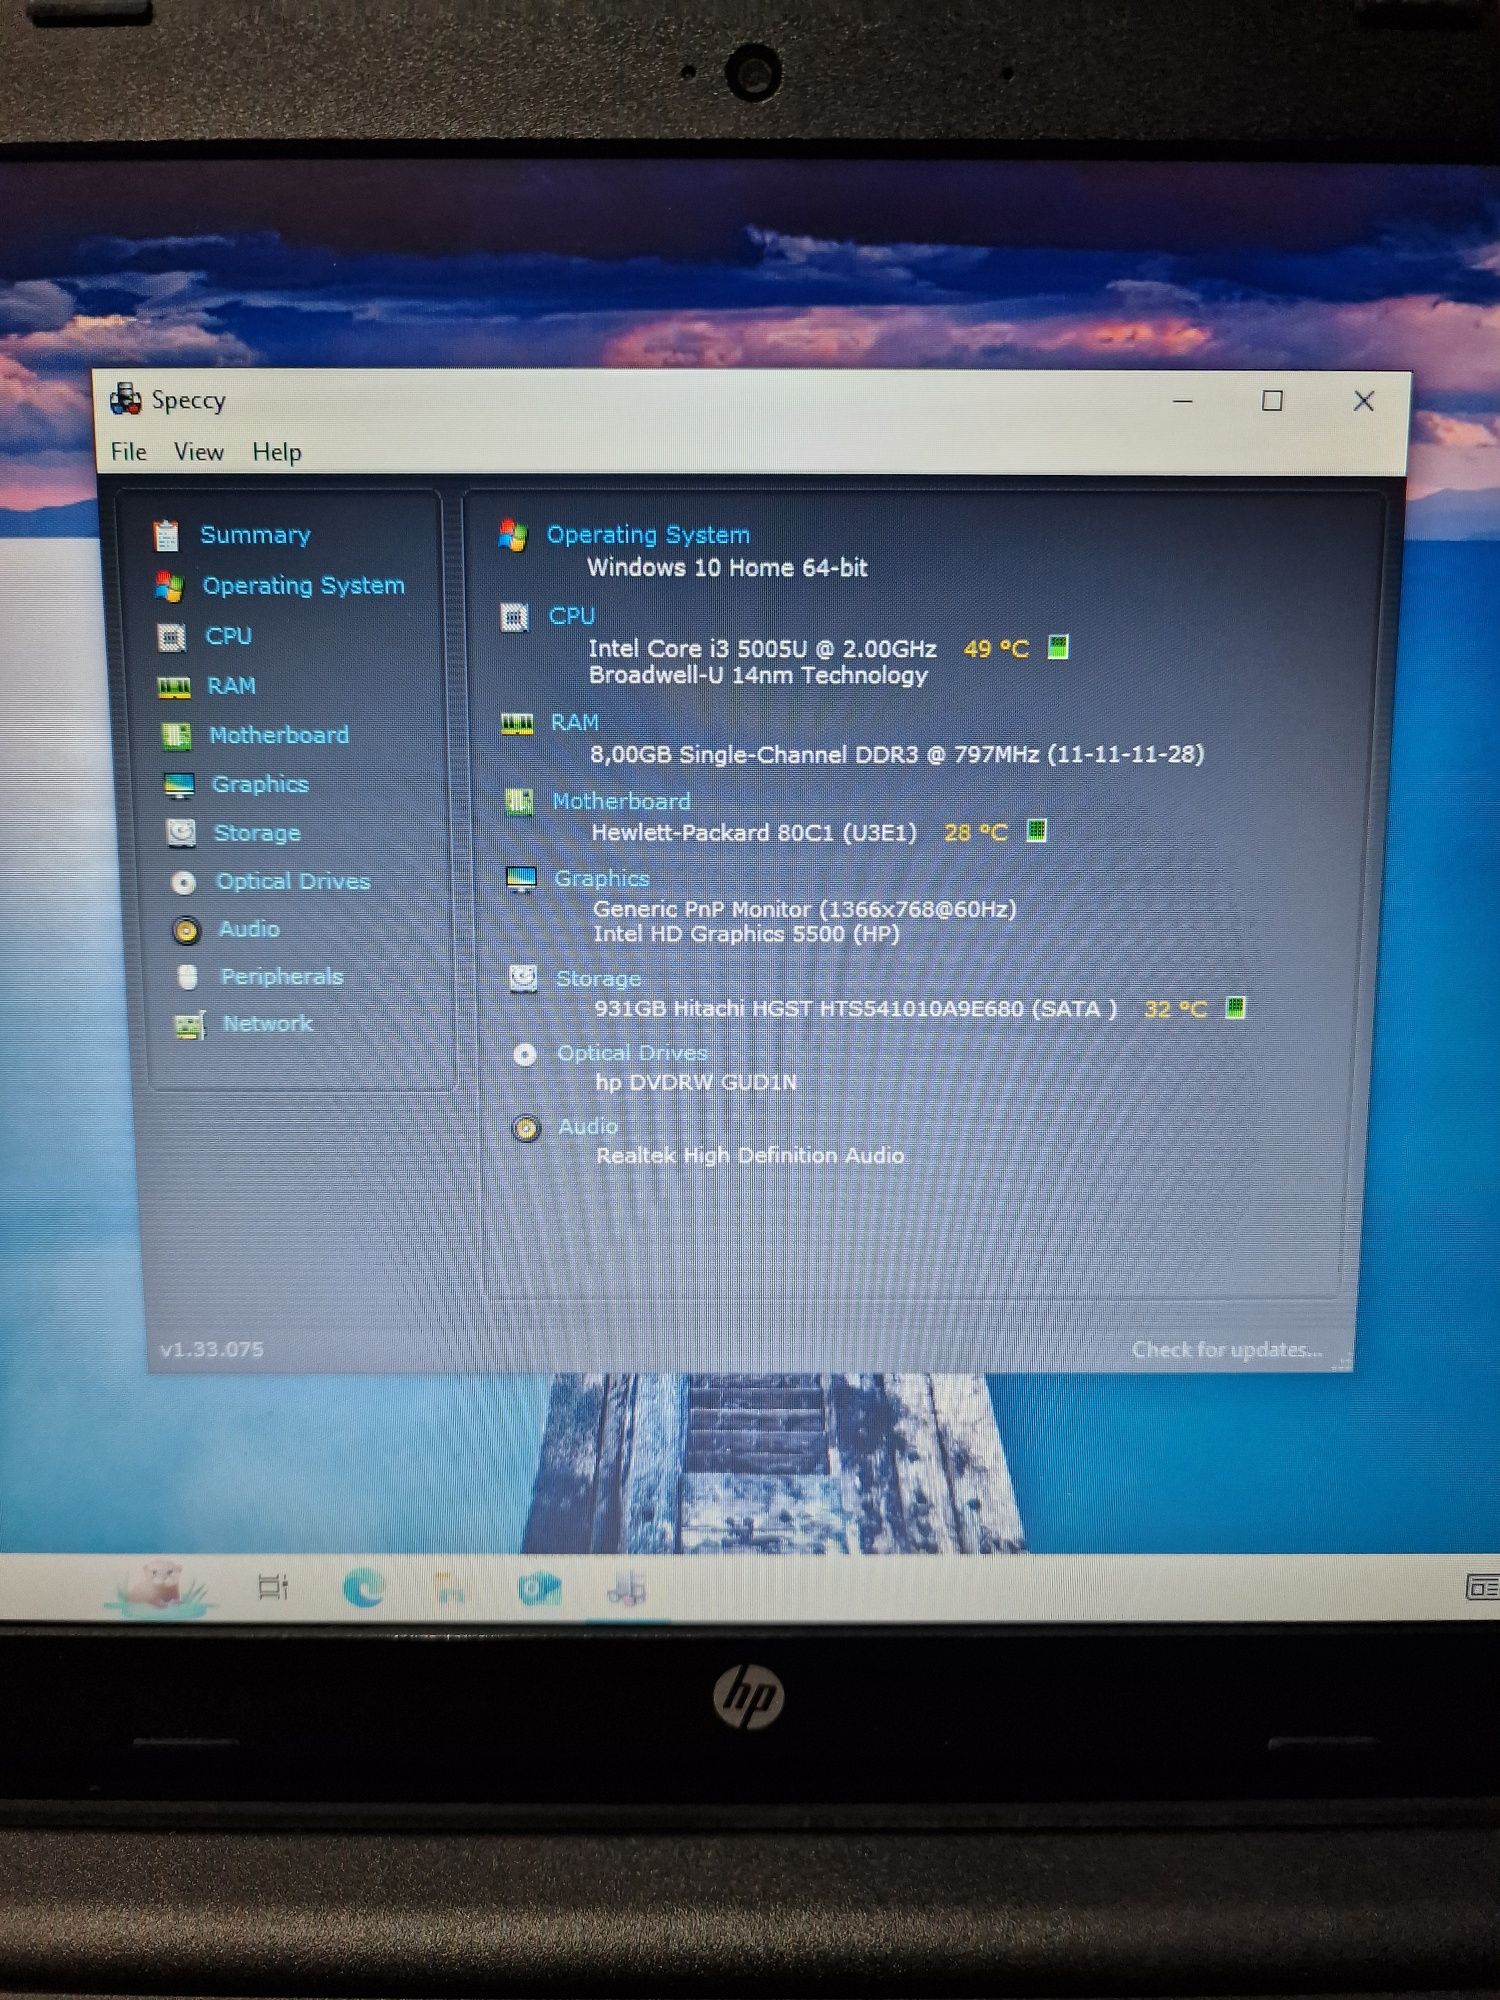Screen dimensions: 1500x2000
Task: Click the Operating System heading link in summary
Action: click(x=648, y=535)
